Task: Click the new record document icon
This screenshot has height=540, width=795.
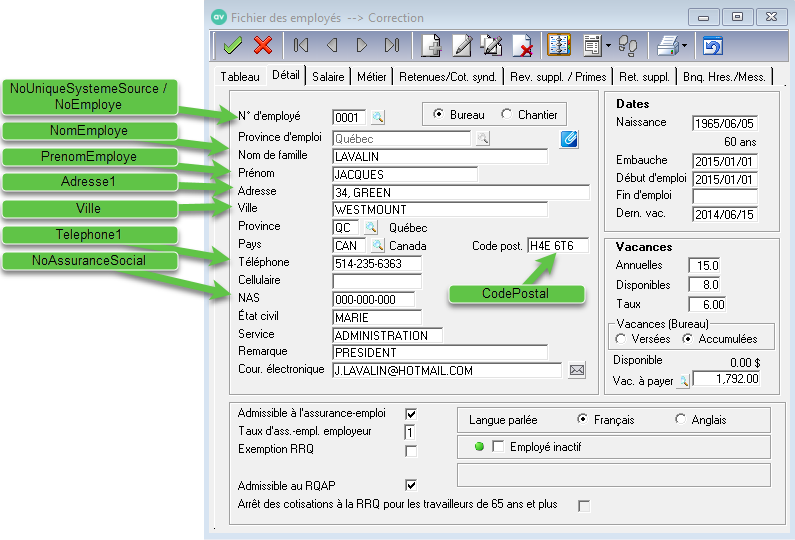Action: click(432, 45)
